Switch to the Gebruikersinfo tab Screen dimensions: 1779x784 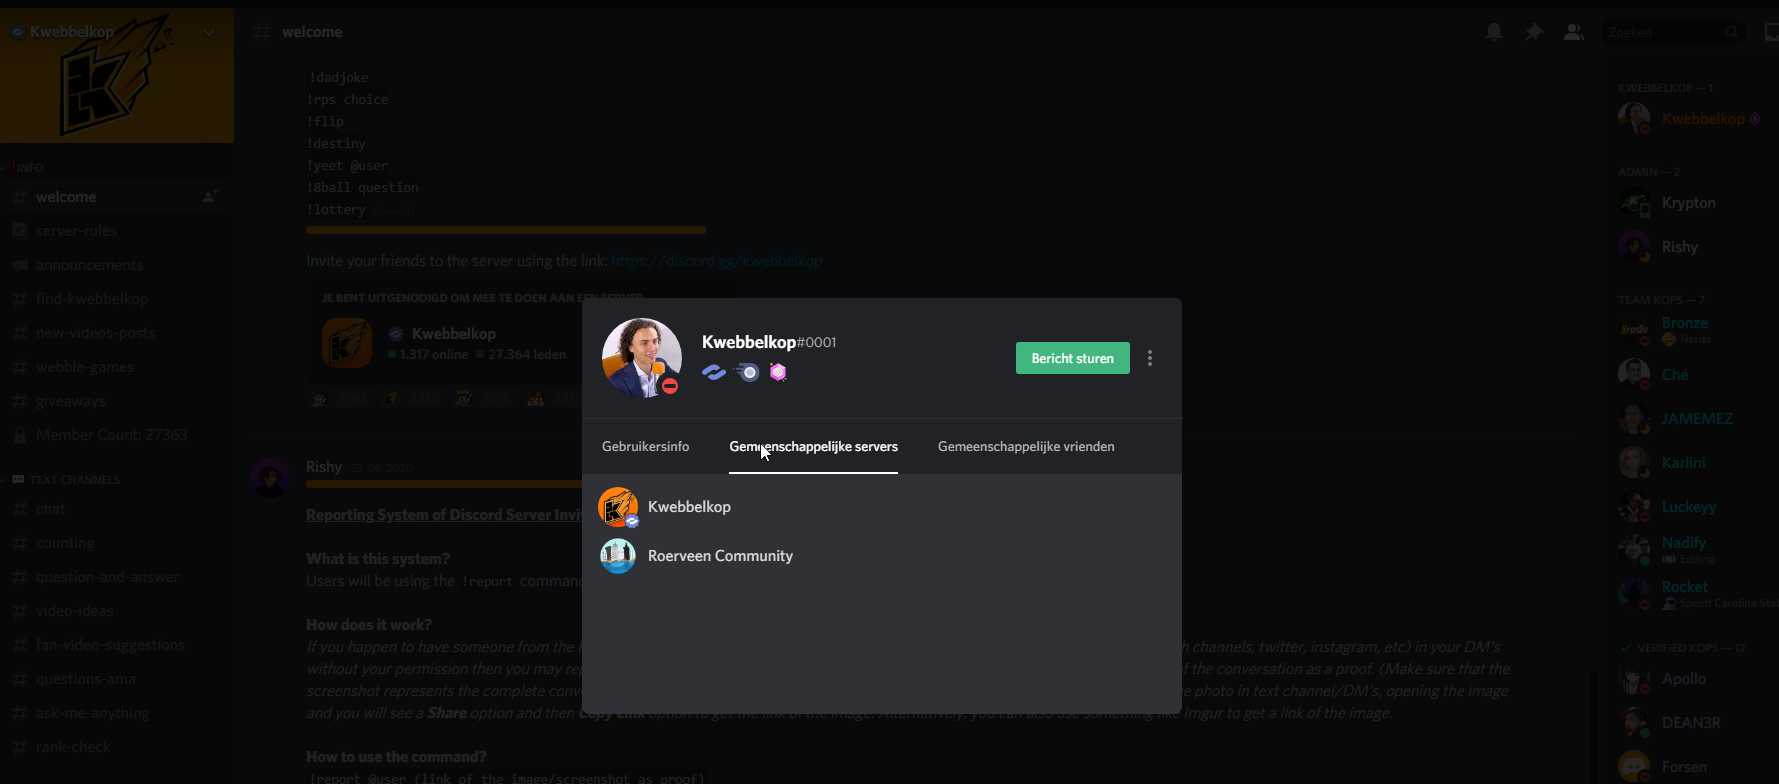click(x=645, y=447)
